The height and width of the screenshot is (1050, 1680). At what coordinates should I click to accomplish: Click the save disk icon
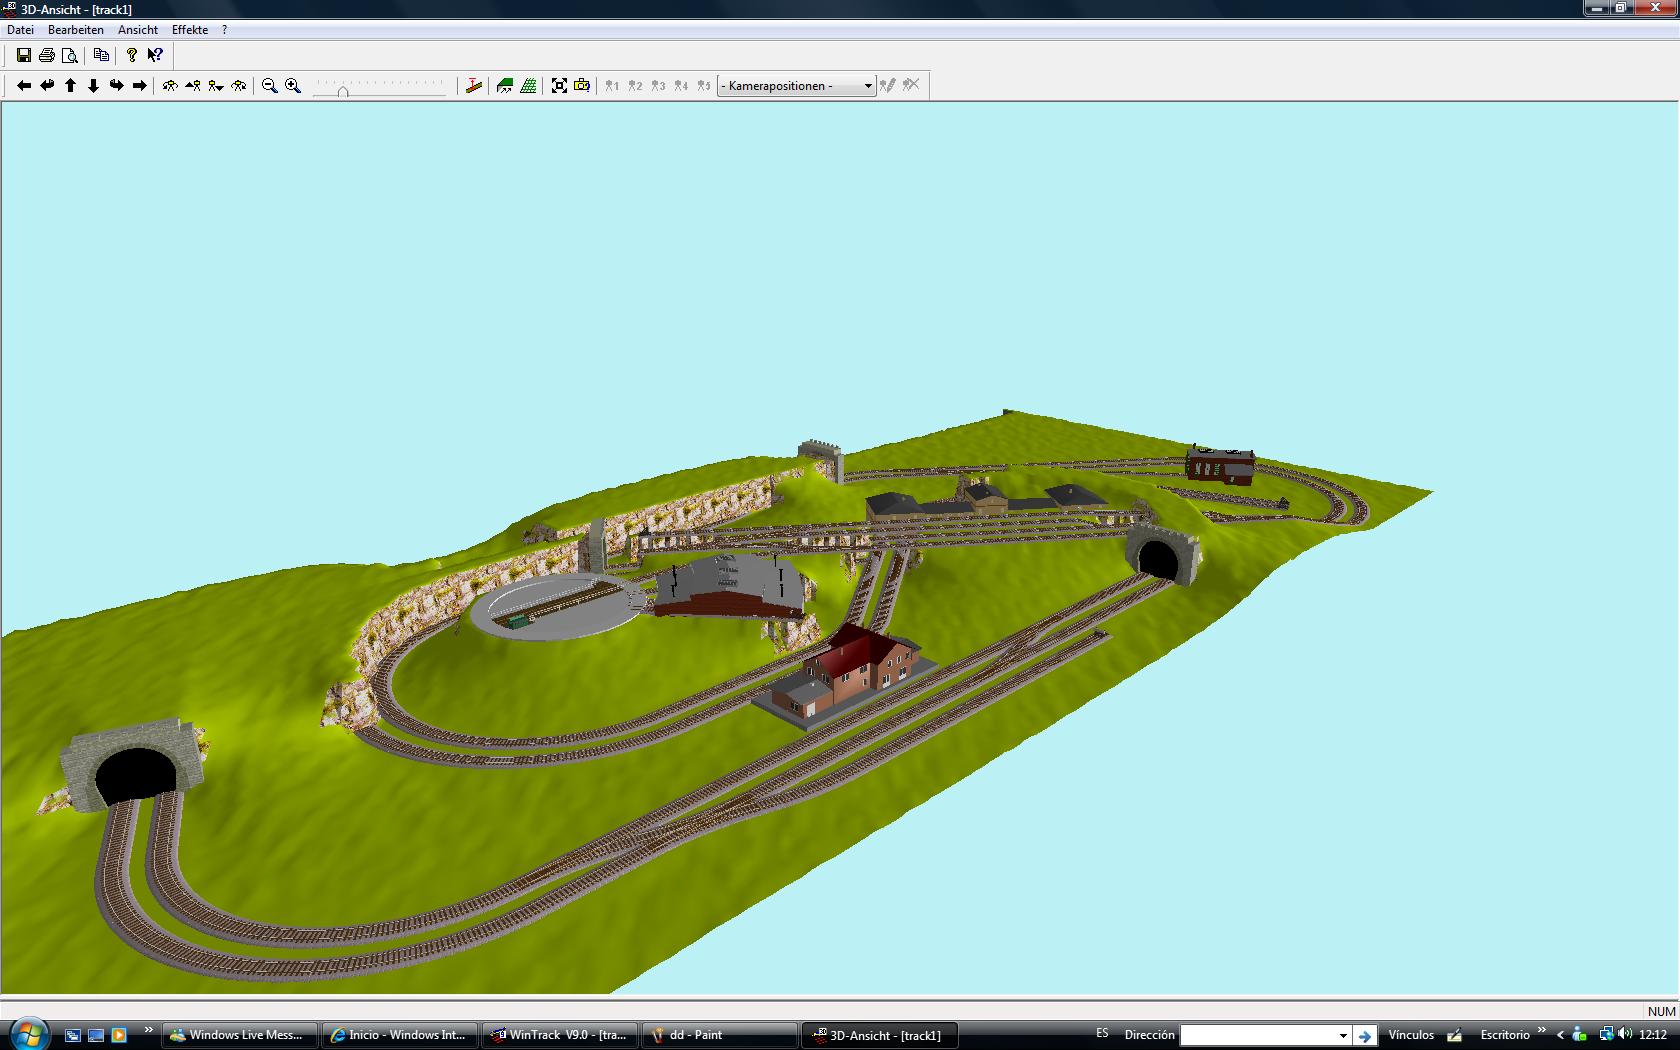click(x=24, y=56)
